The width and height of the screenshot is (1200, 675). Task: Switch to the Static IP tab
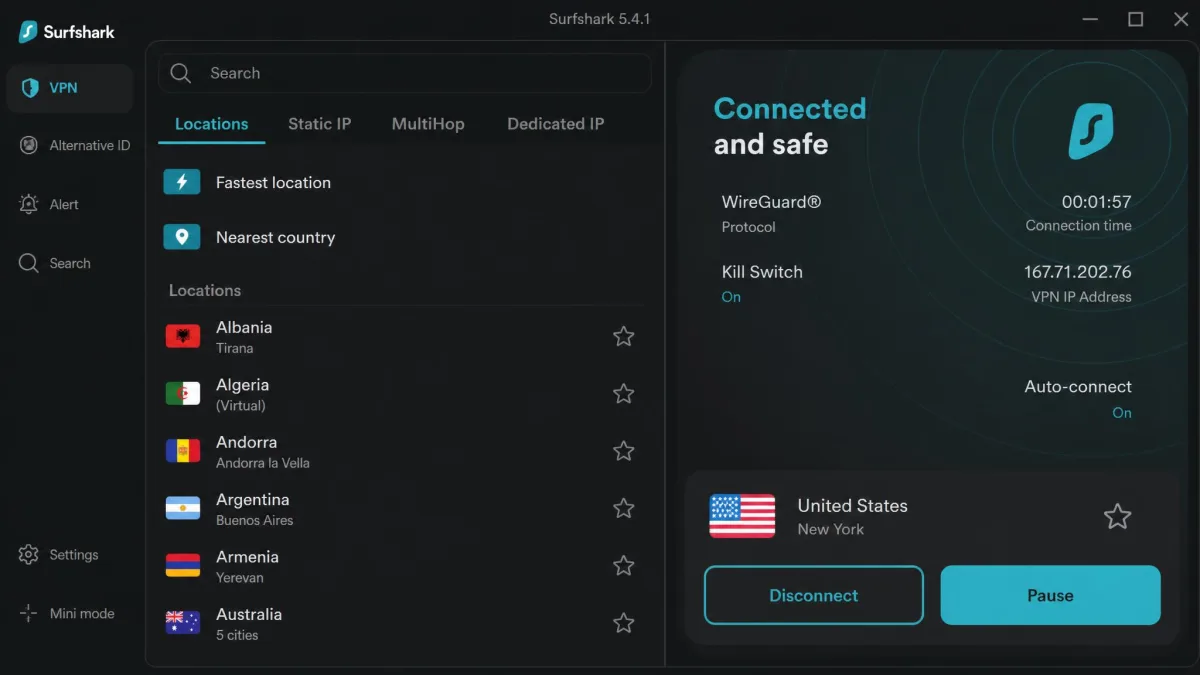pyautogui.click(x=320, y=124)
